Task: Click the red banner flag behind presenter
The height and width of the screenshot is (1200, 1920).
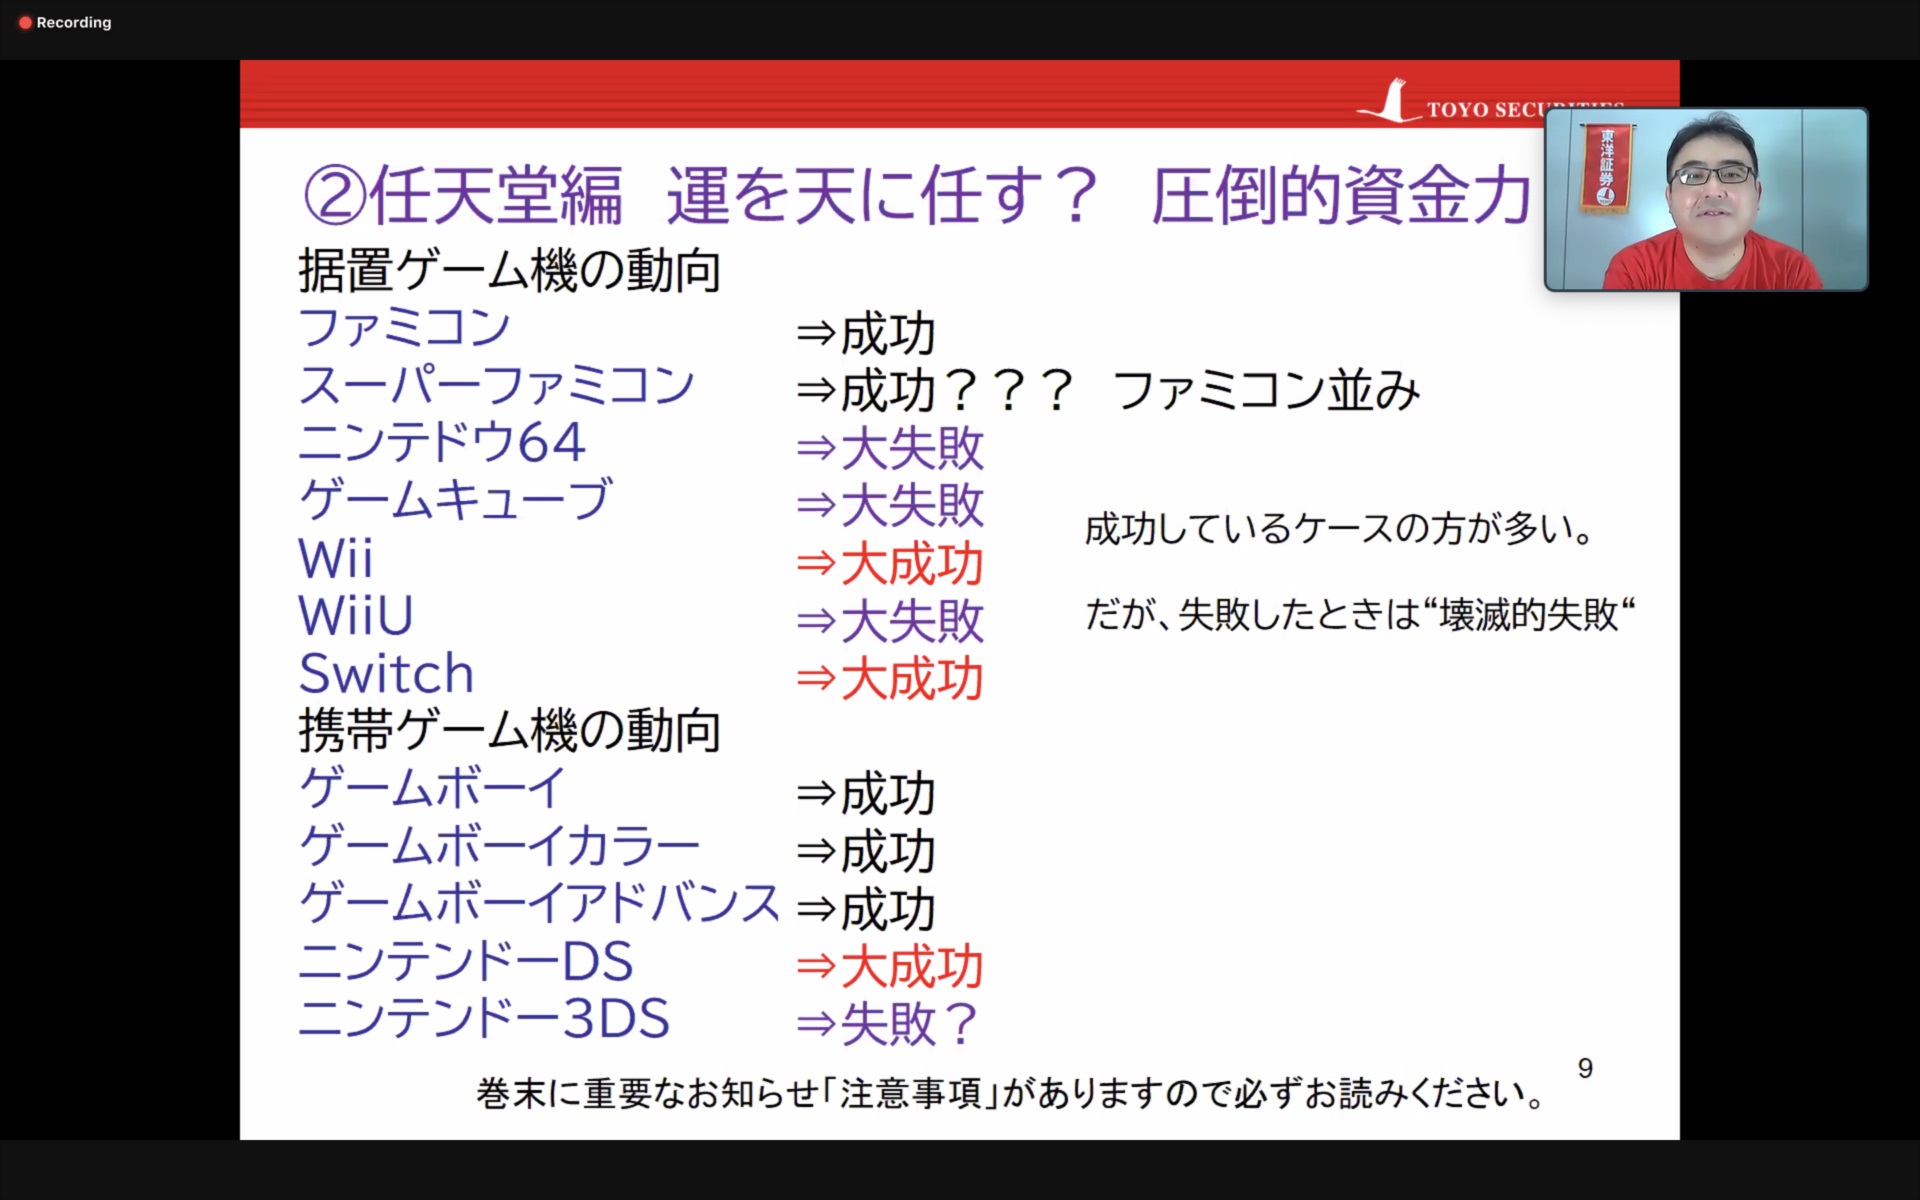Action: point(1605,167)
